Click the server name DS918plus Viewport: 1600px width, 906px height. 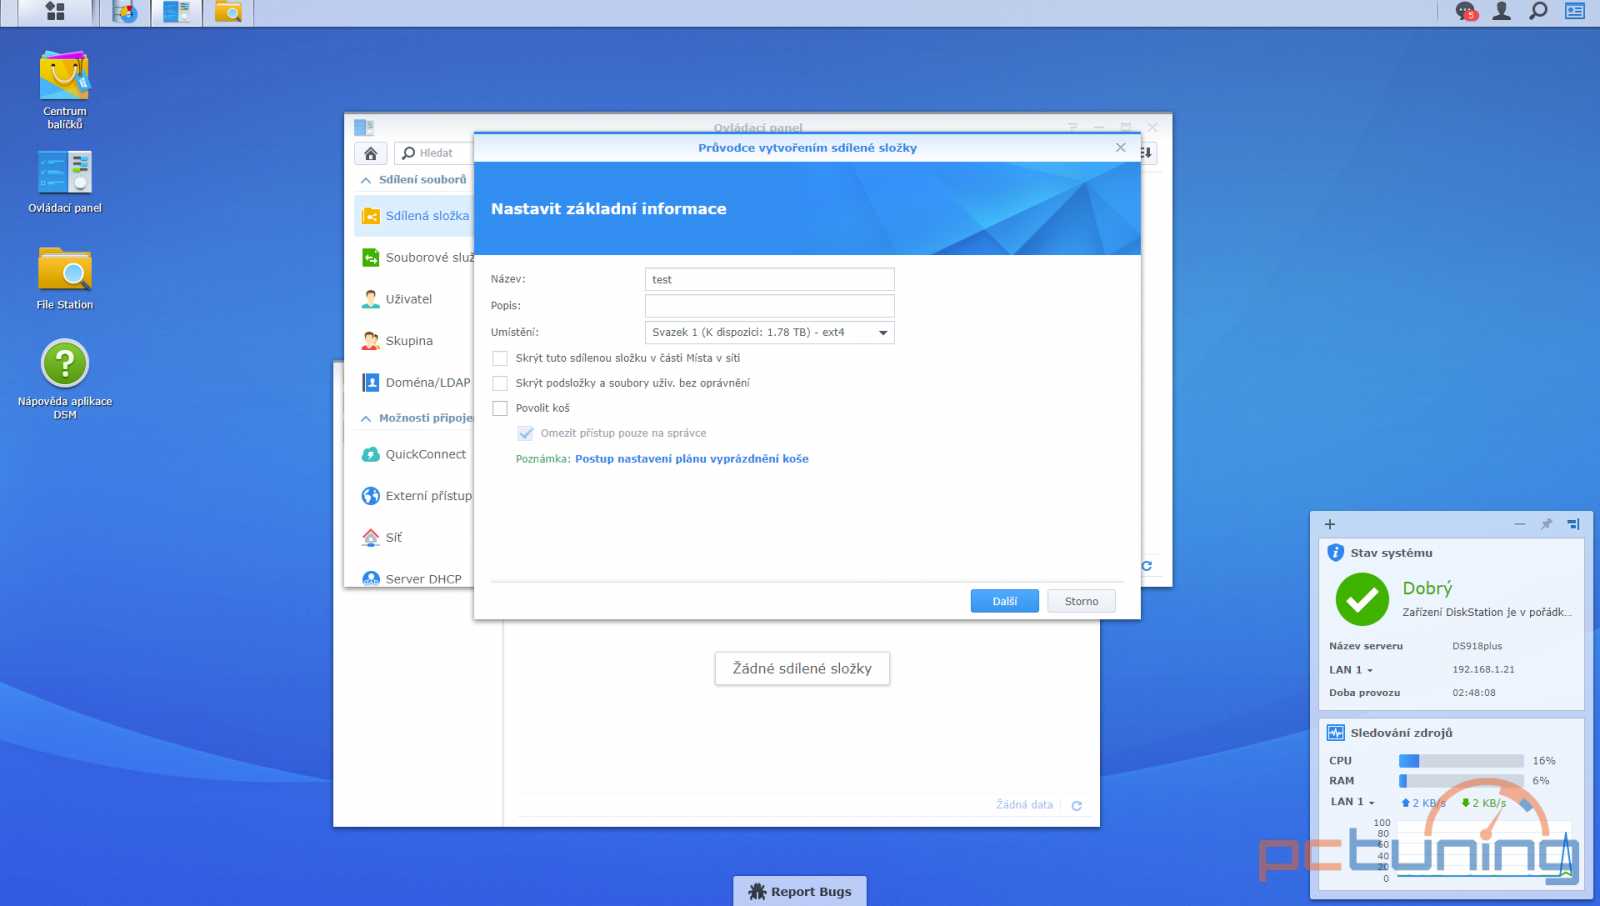(x=1477, y=646)
